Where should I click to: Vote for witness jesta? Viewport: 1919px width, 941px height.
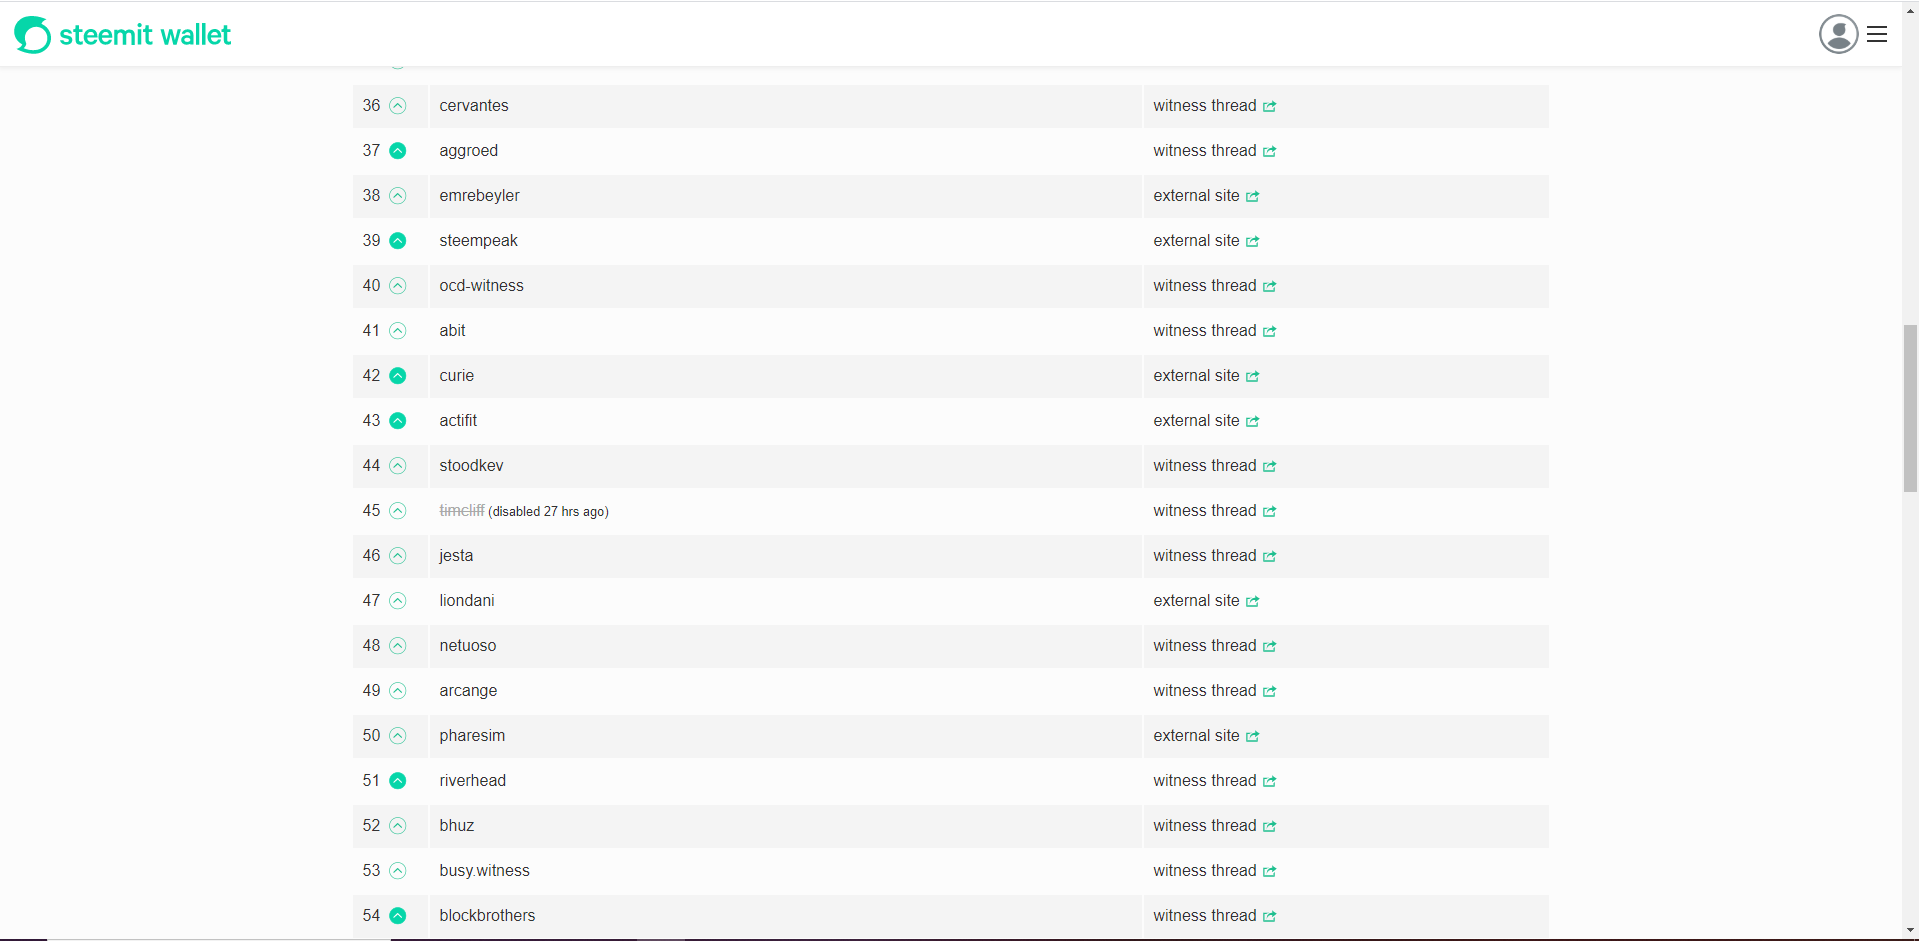(398, 556)
